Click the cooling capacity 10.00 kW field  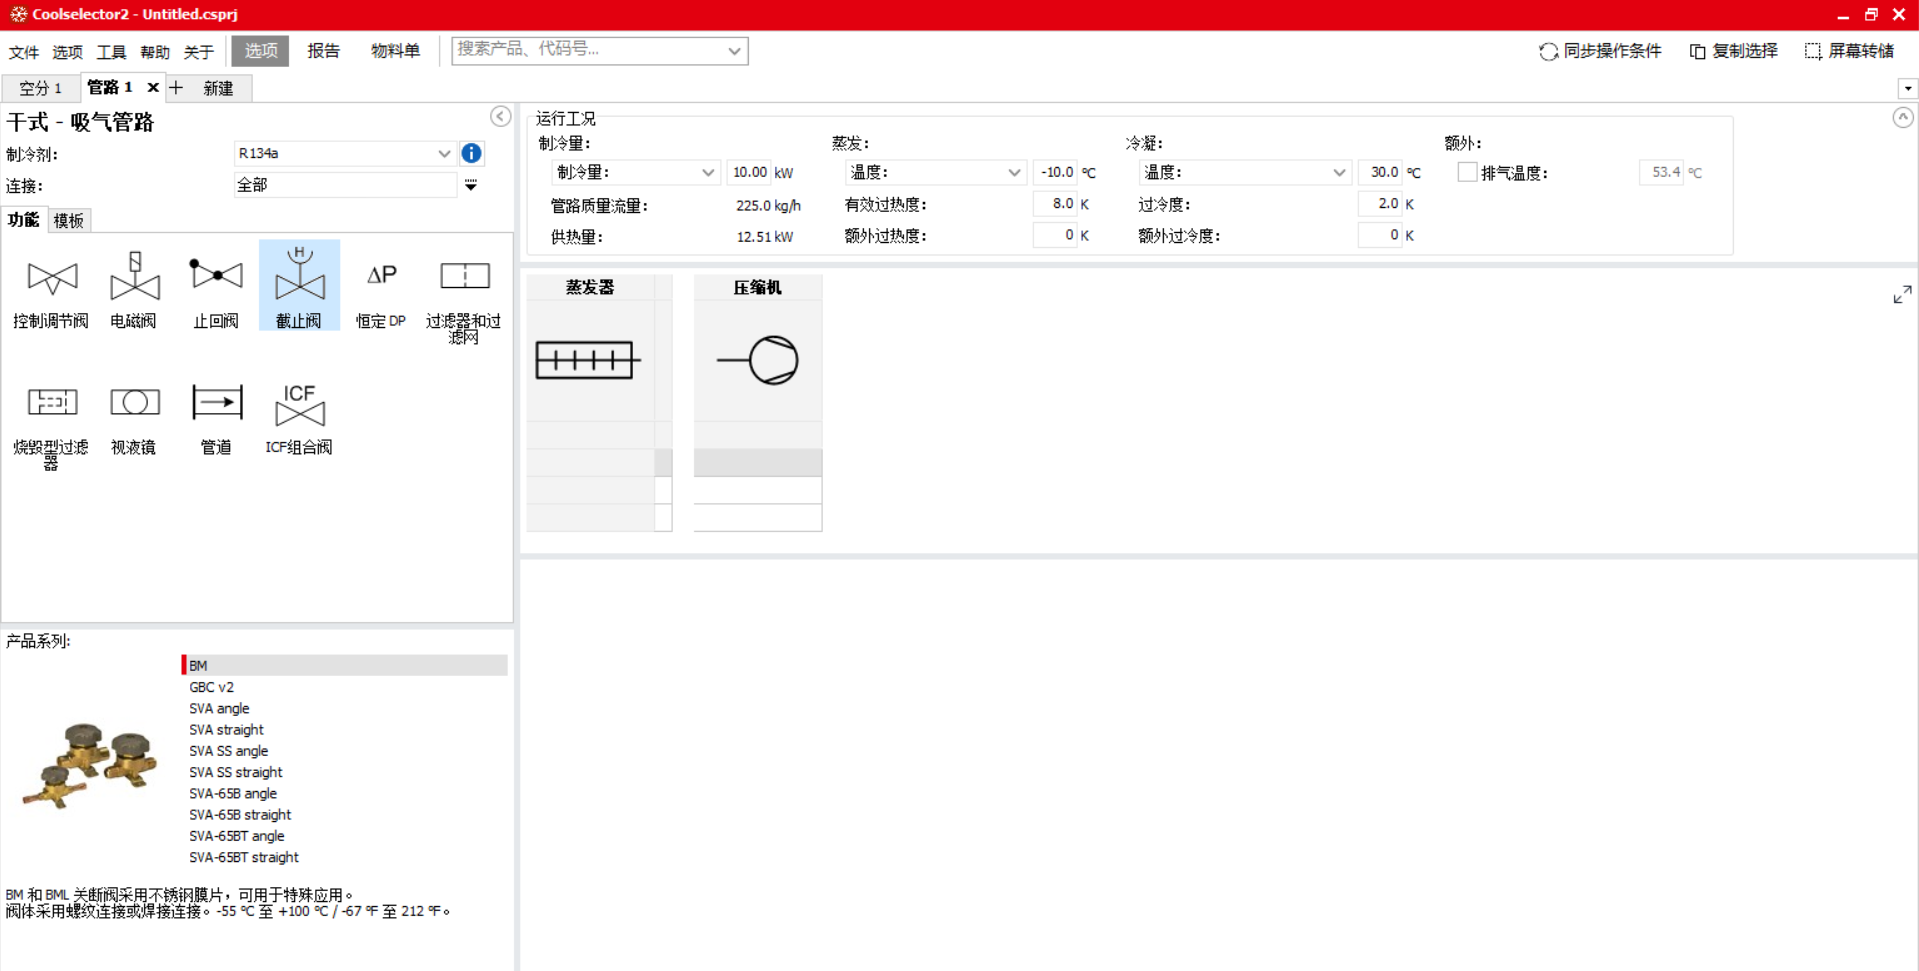(750, 172)
